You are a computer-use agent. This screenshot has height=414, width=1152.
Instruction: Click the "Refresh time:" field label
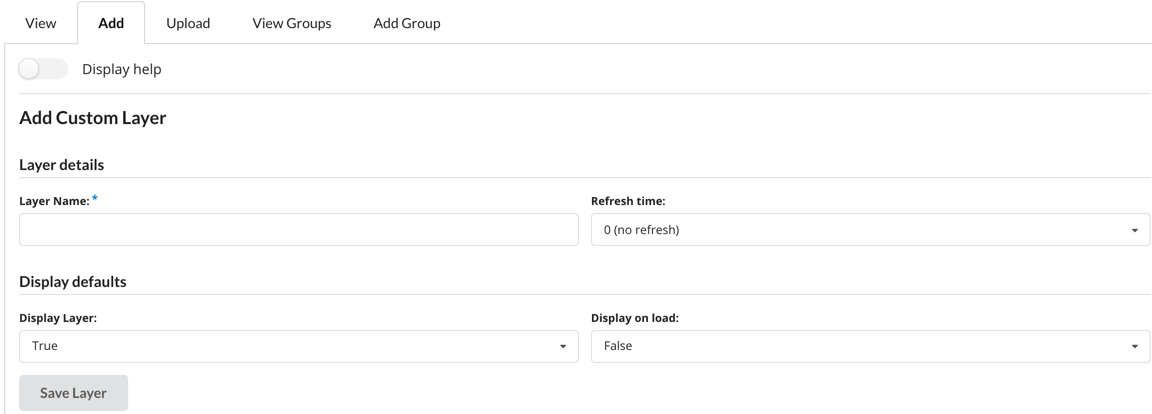(628, 201)
